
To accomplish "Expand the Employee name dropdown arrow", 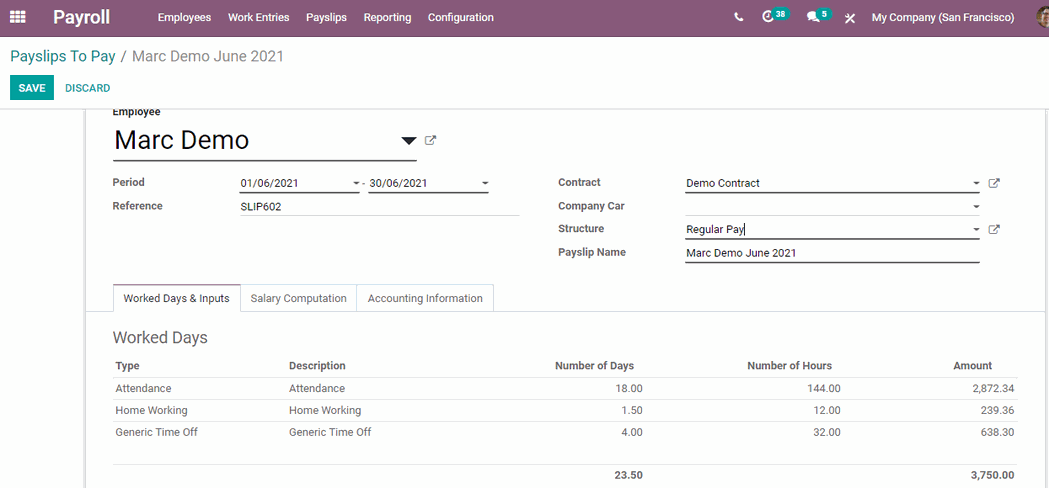I will (408, 141).
